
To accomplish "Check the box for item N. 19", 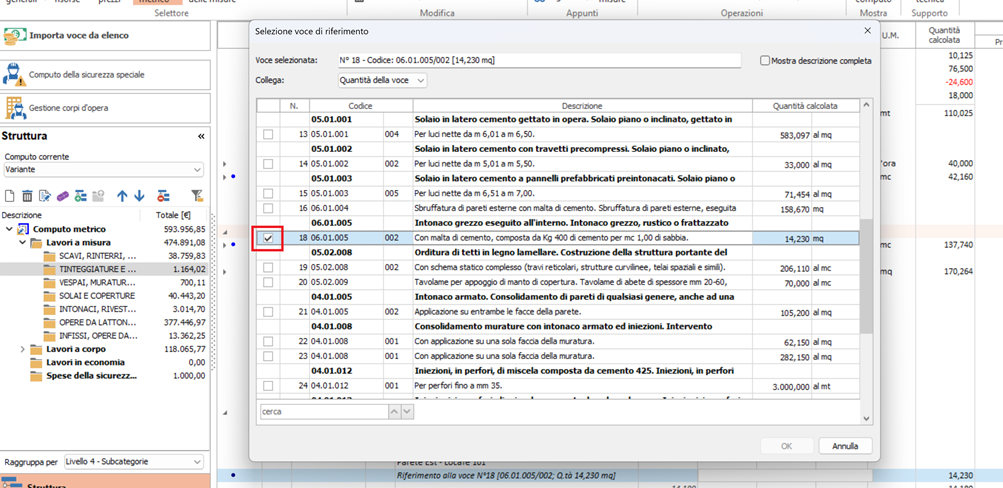I will coord(268,267).
